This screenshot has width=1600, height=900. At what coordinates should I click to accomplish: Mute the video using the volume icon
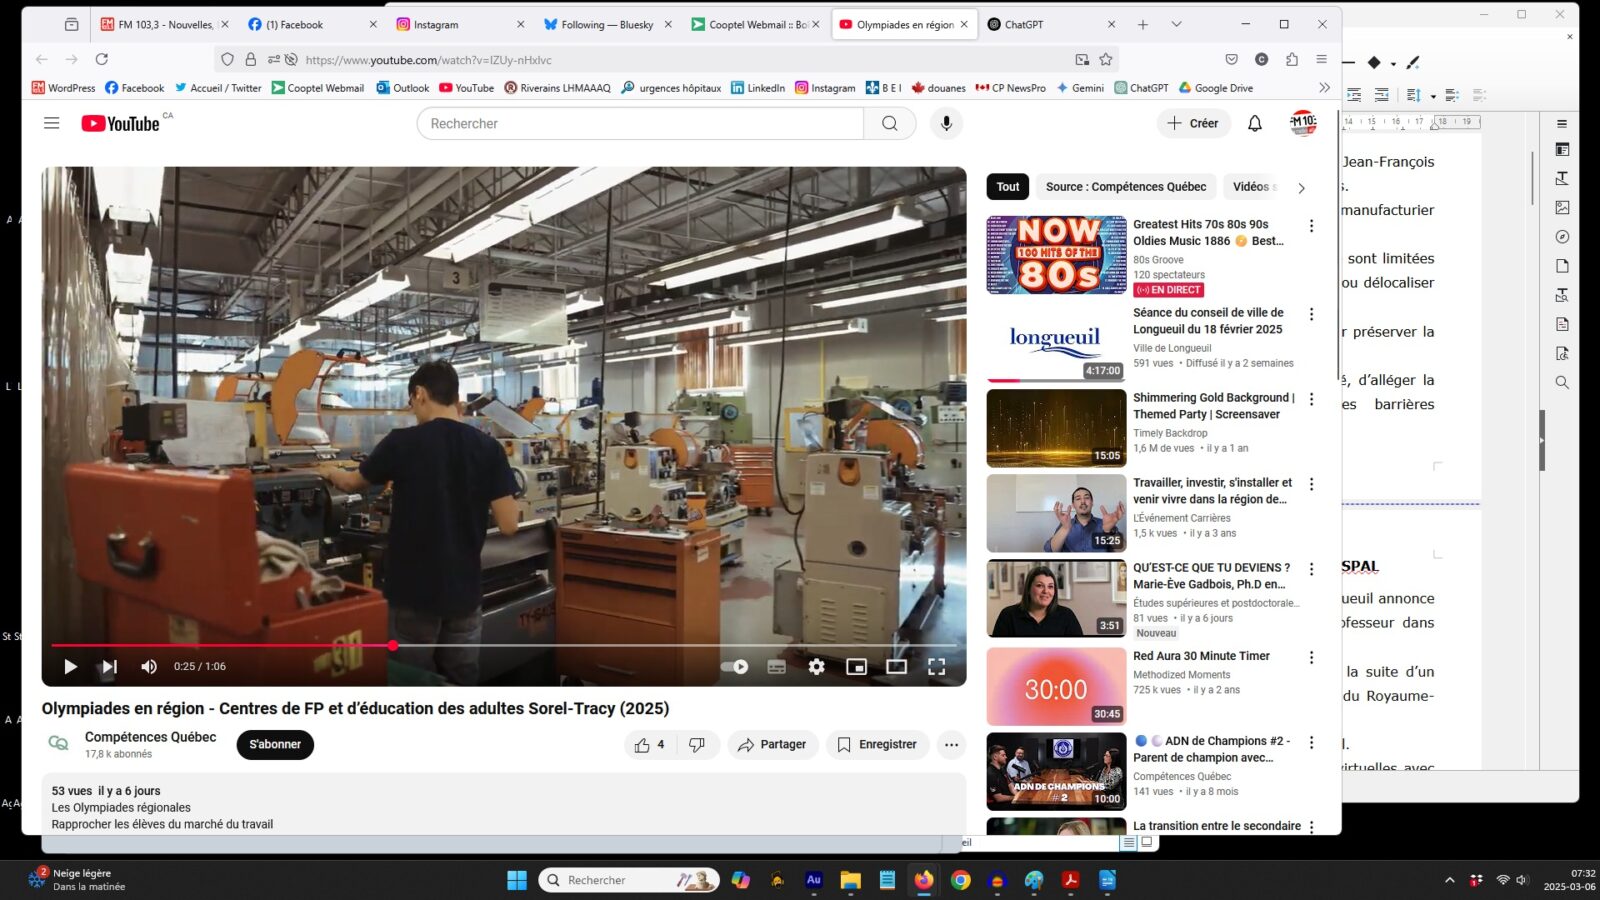149,667
